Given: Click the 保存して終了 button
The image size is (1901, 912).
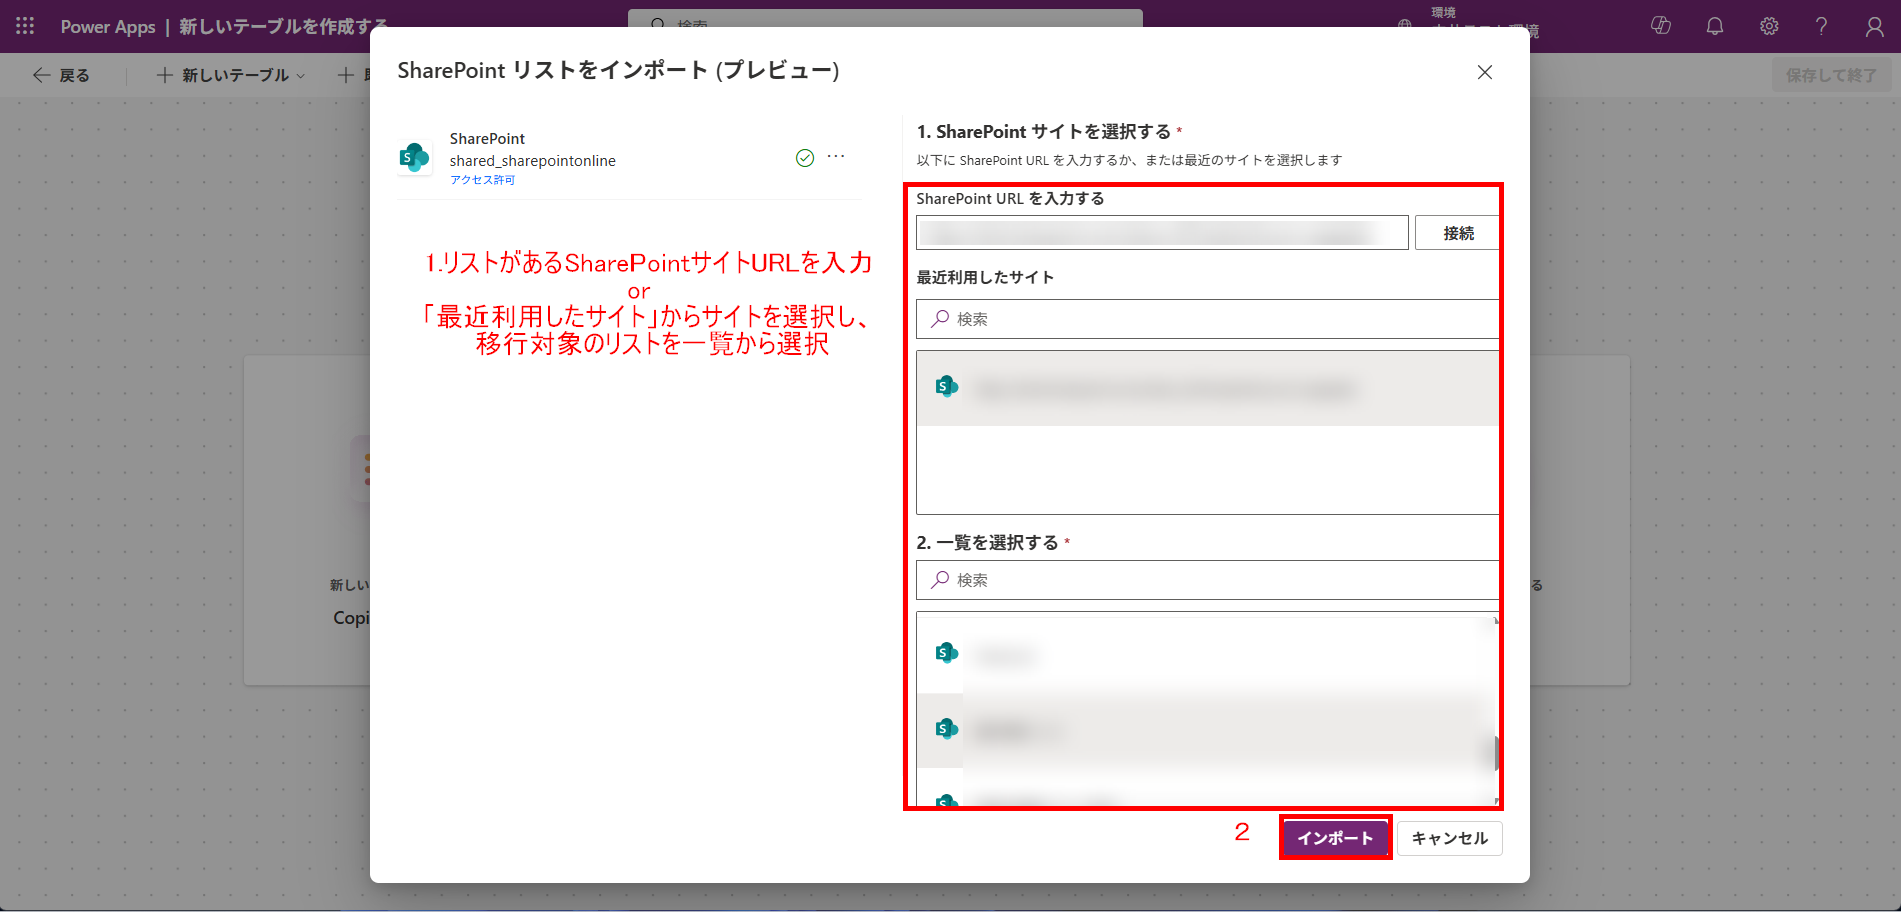Looking at the screenshot, I should [1831, 75].
